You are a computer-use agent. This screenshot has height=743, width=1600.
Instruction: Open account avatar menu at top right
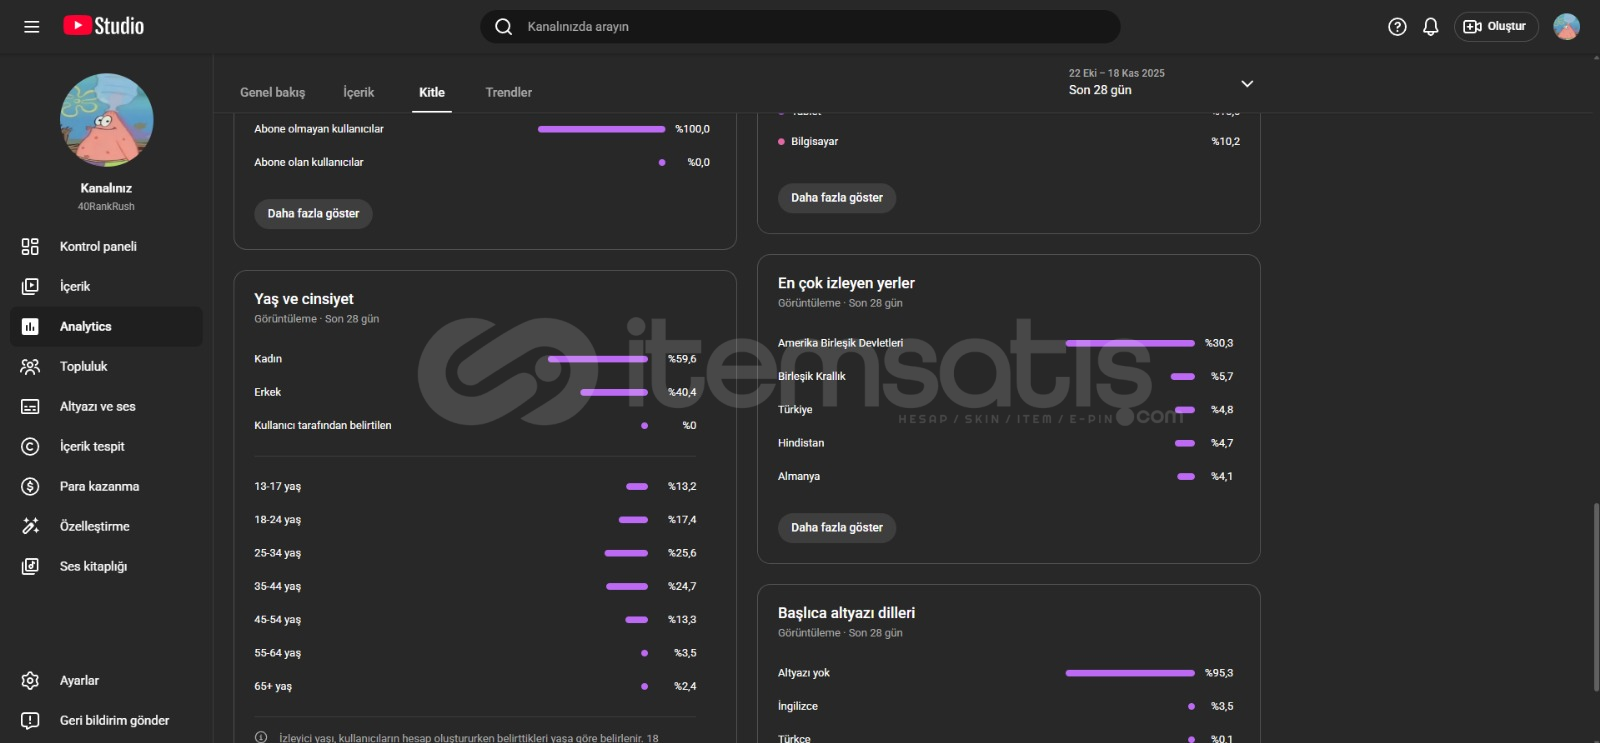pos(1566,27)
